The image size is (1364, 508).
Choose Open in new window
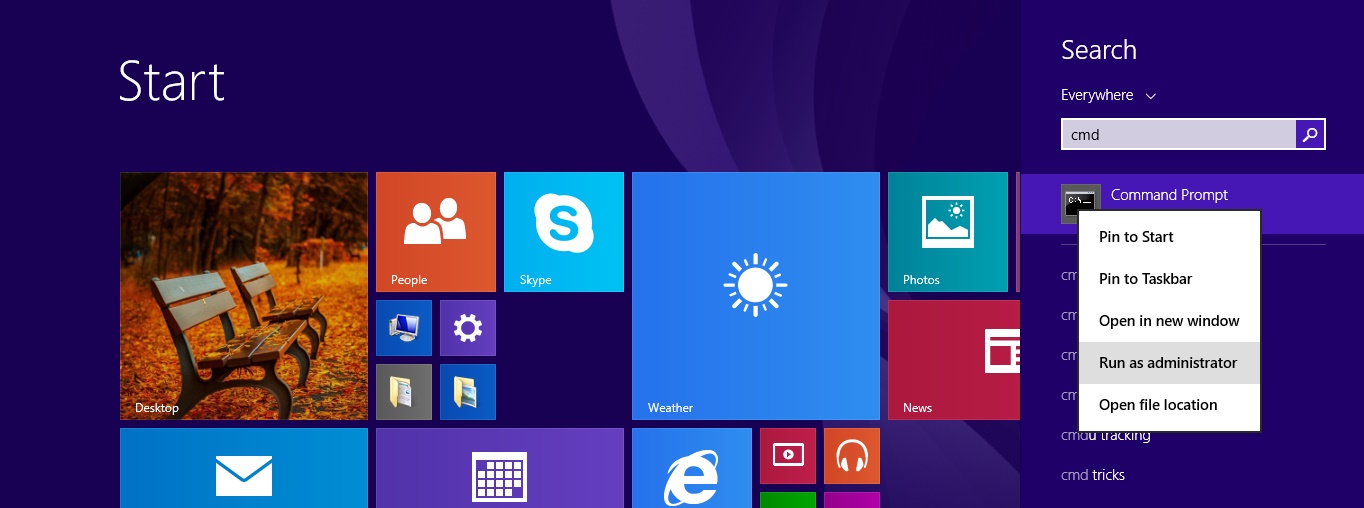1169,321
